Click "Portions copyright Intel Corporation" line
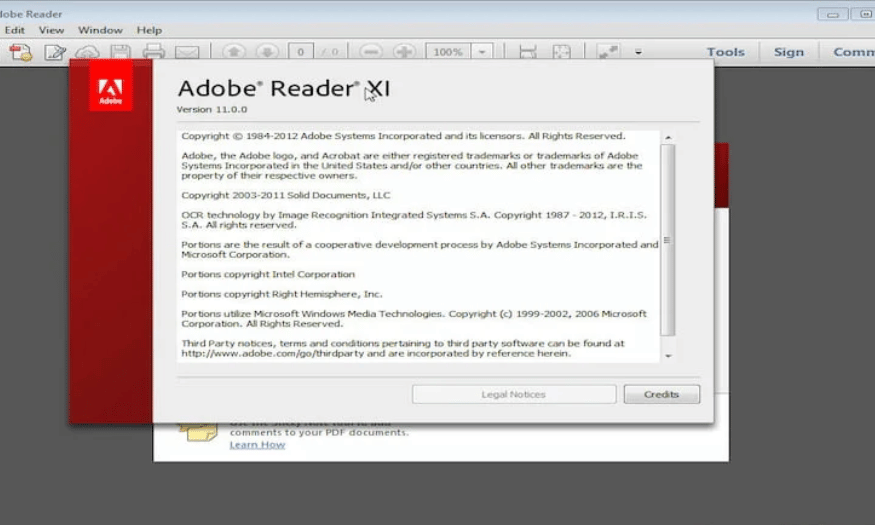The width and height of the screenshot is (875, 525). [268, 274]
